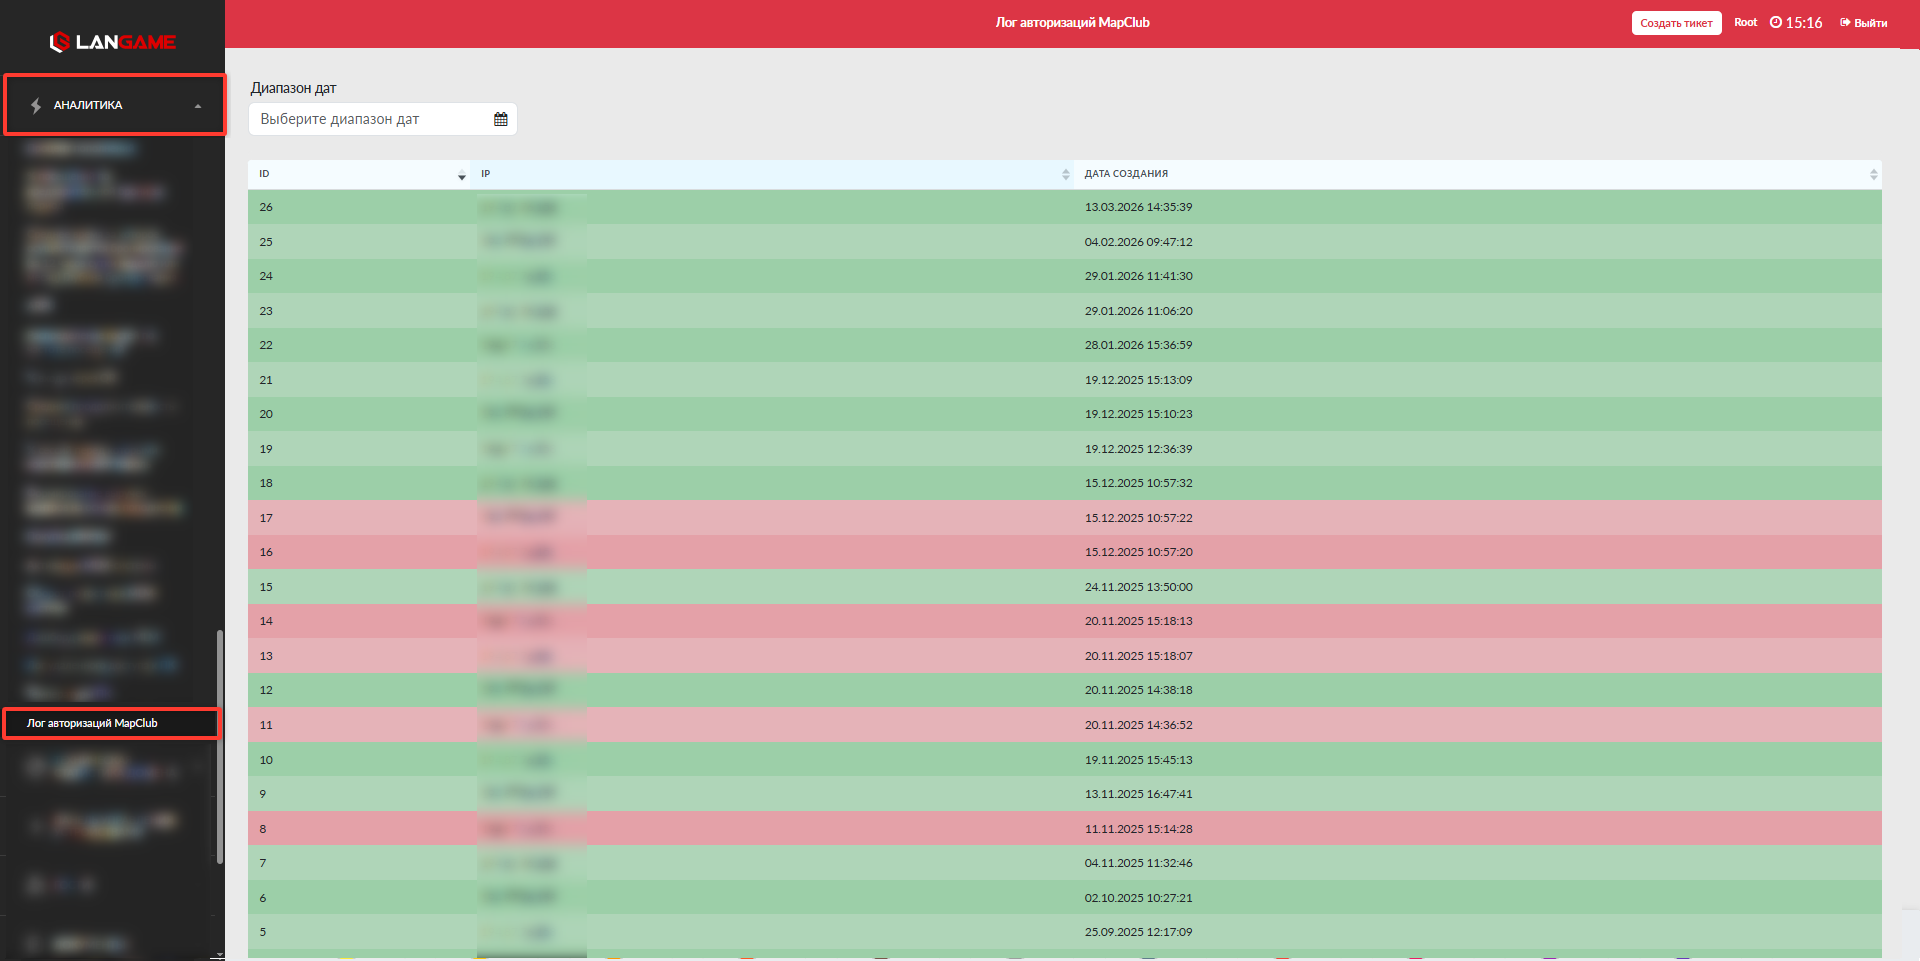The width and height of the screenshot is (1920, 961).
Task: Select ID cell 26
Action: tap(266, 207)
